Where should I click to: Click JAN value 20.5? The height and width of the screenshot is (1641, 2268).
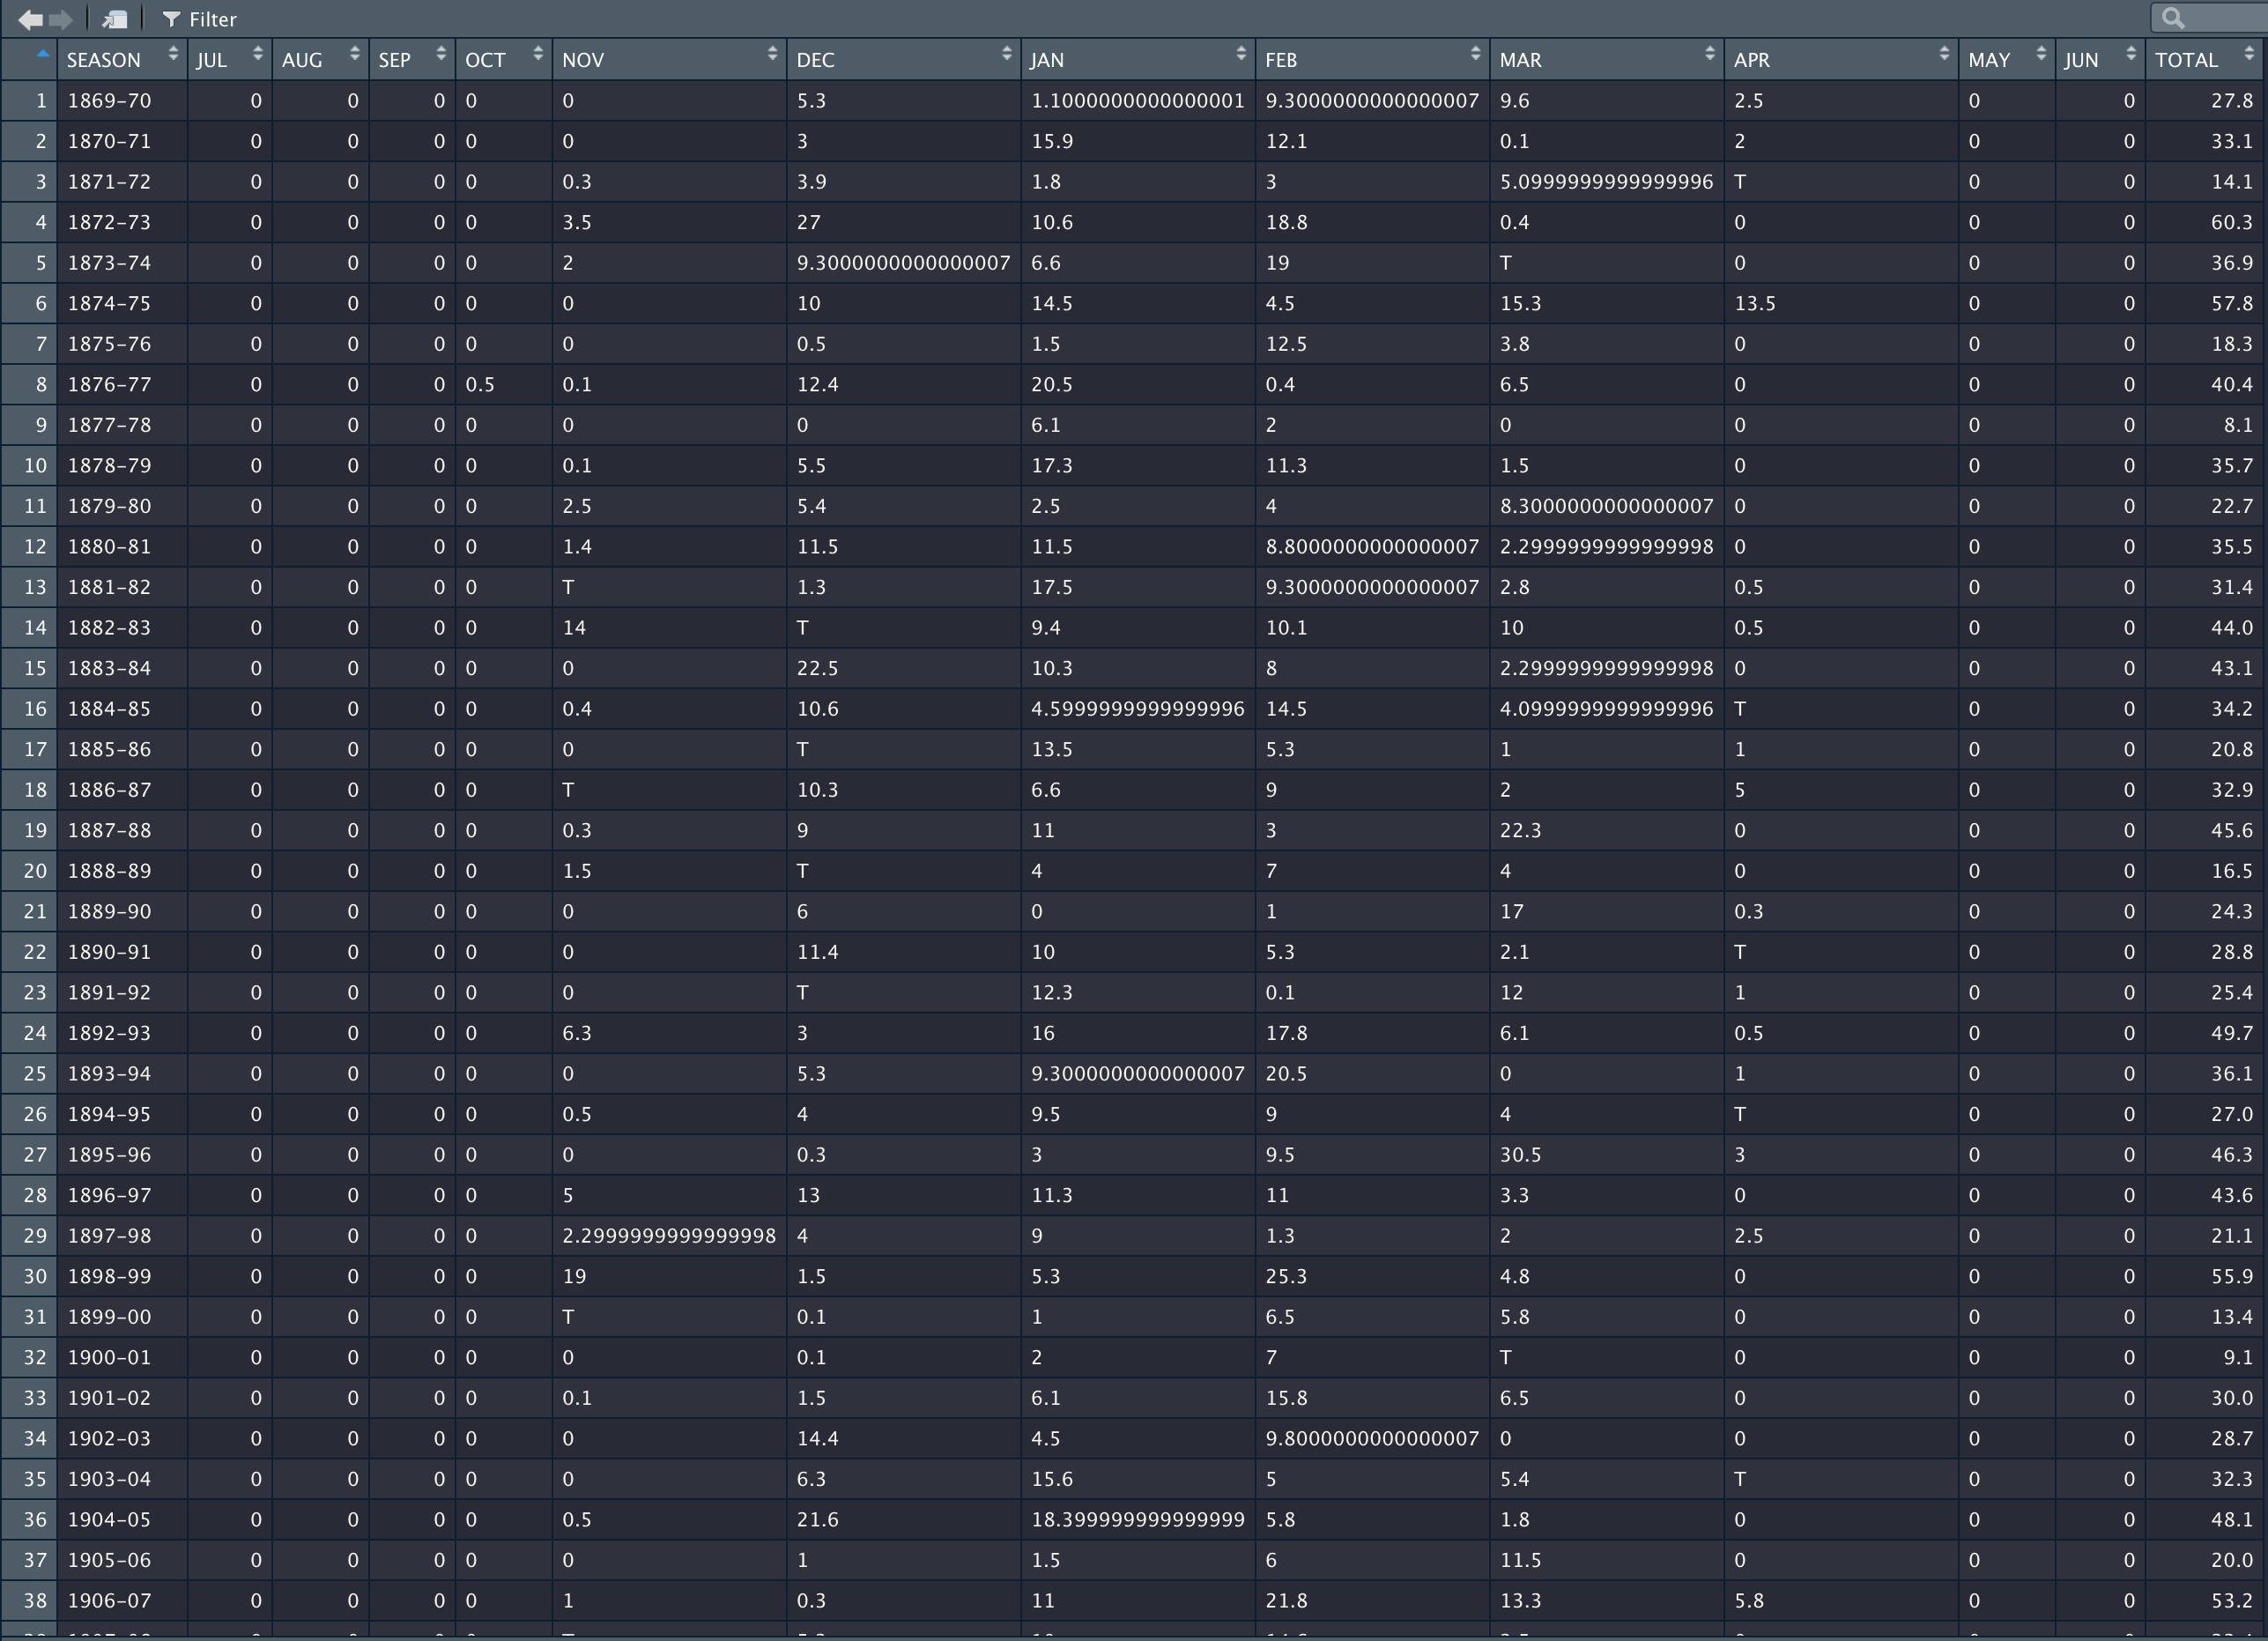(x=1052, y=385)
